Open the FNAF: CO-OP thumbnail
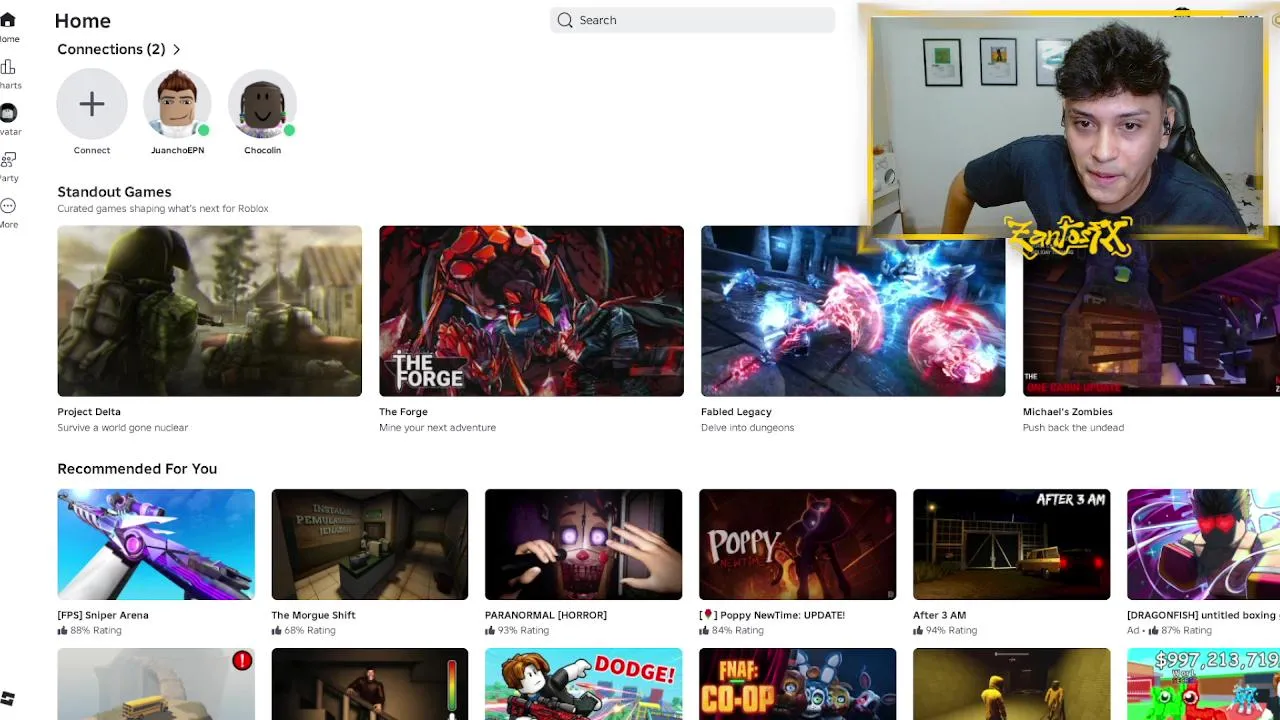 [x=798, y=684]
